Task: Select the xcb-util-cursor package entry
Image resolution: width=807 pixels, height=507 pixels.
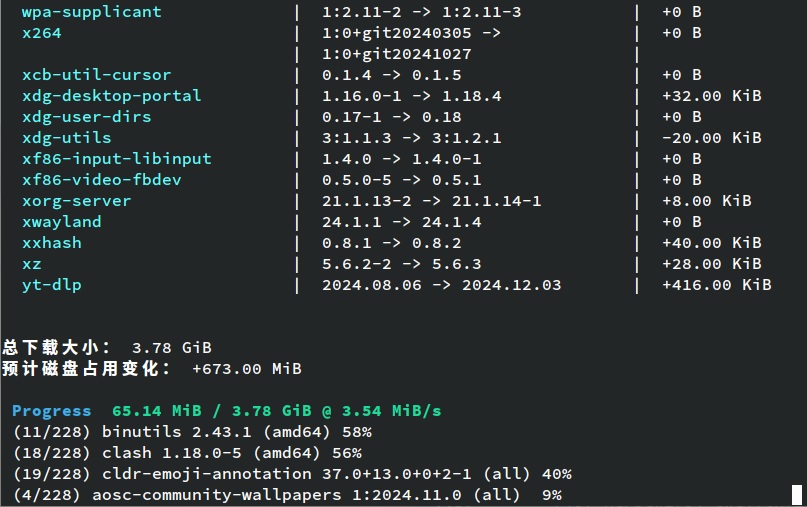Action: (x=96, y=75)
